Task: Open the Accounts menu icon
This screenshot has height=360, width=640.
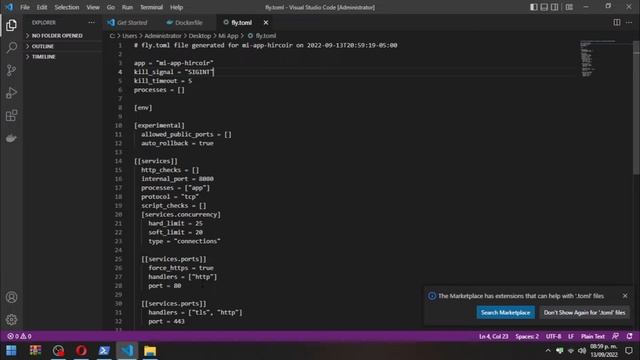Action: (x=11, y=297)
